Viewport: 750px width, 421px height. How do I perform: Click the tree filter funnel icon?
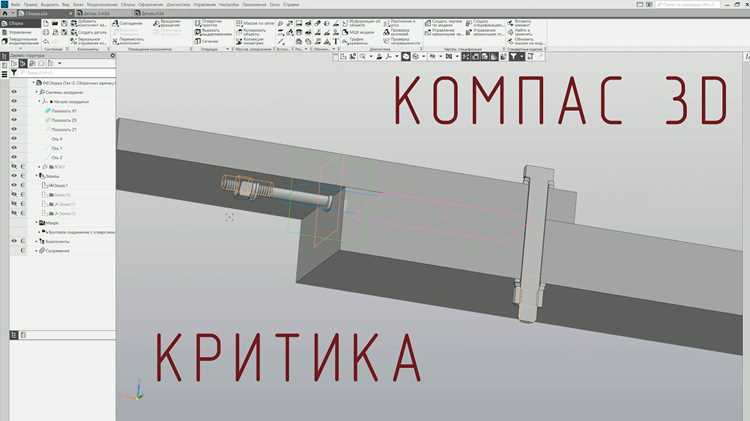(x=14, y=72)
